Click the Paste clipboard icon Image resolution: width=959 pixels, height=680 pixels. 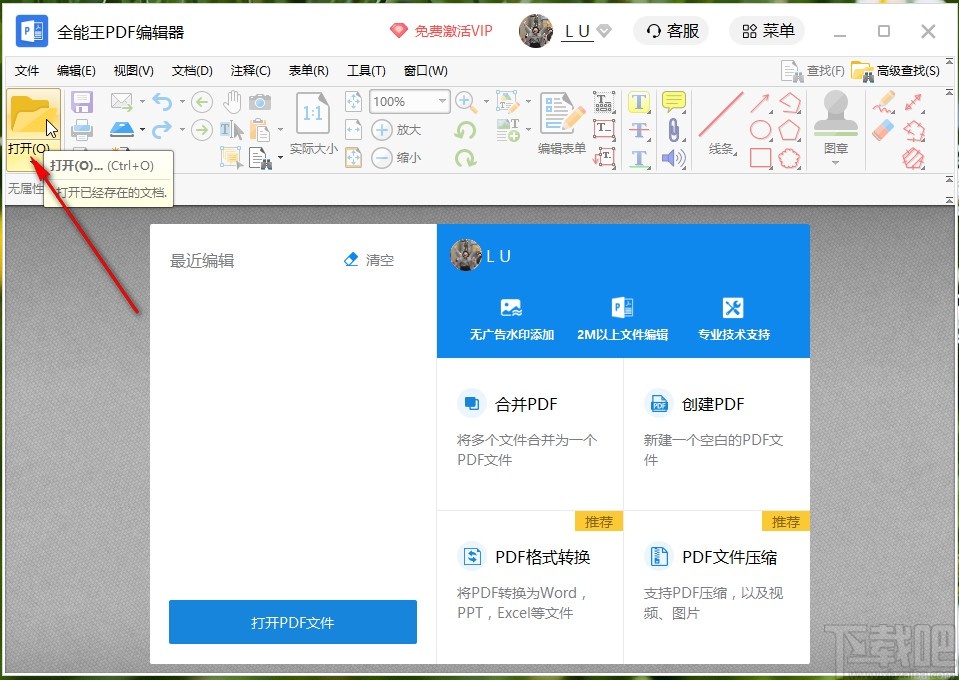coord(260,130)
